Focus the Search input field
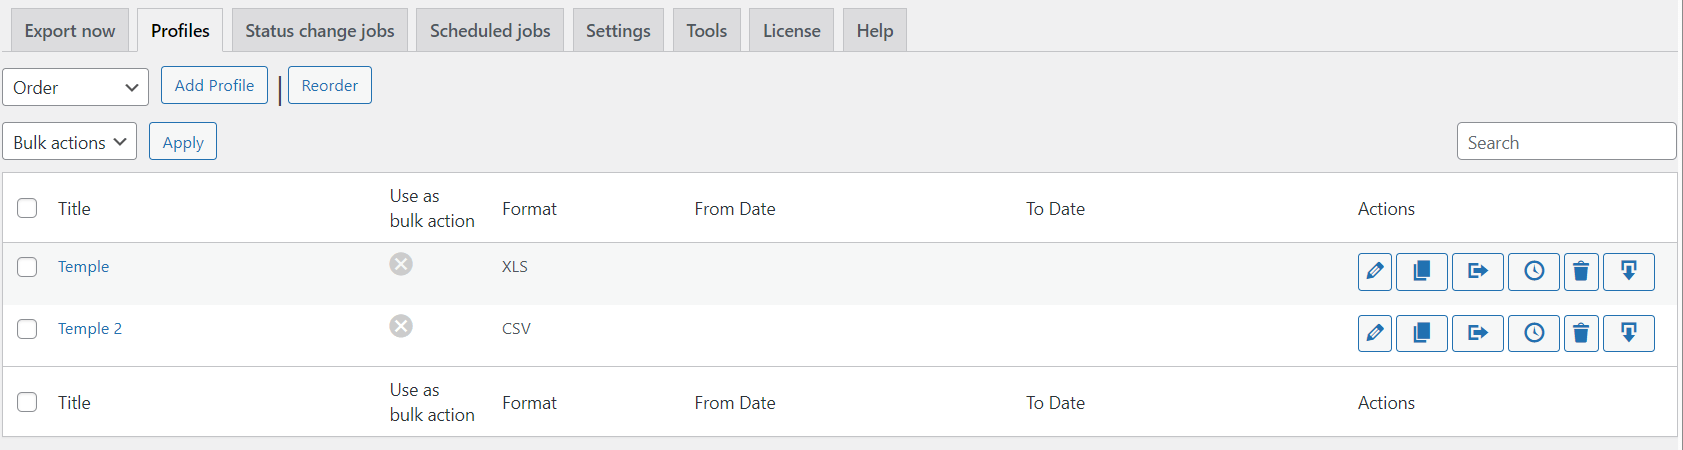 pos(1566,142)
